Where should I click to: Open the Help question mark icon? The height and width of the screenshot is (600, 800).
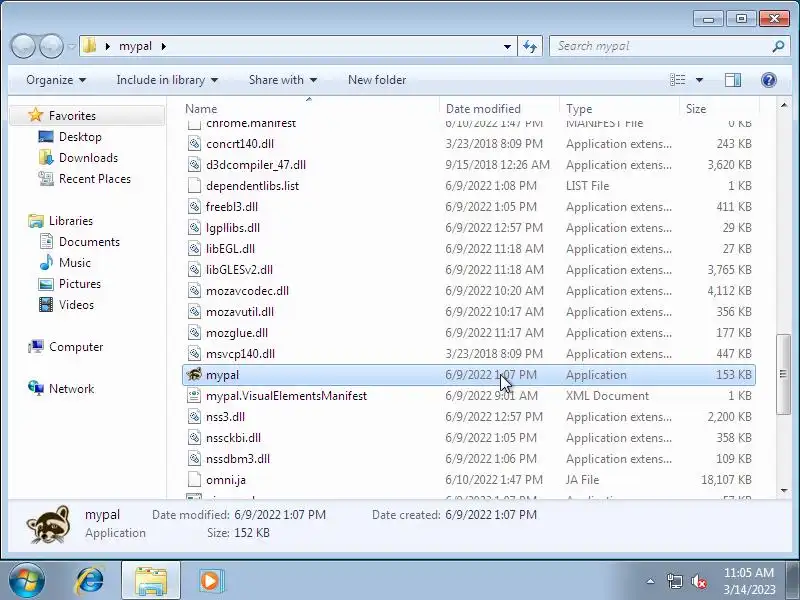(x=769, y=80)
